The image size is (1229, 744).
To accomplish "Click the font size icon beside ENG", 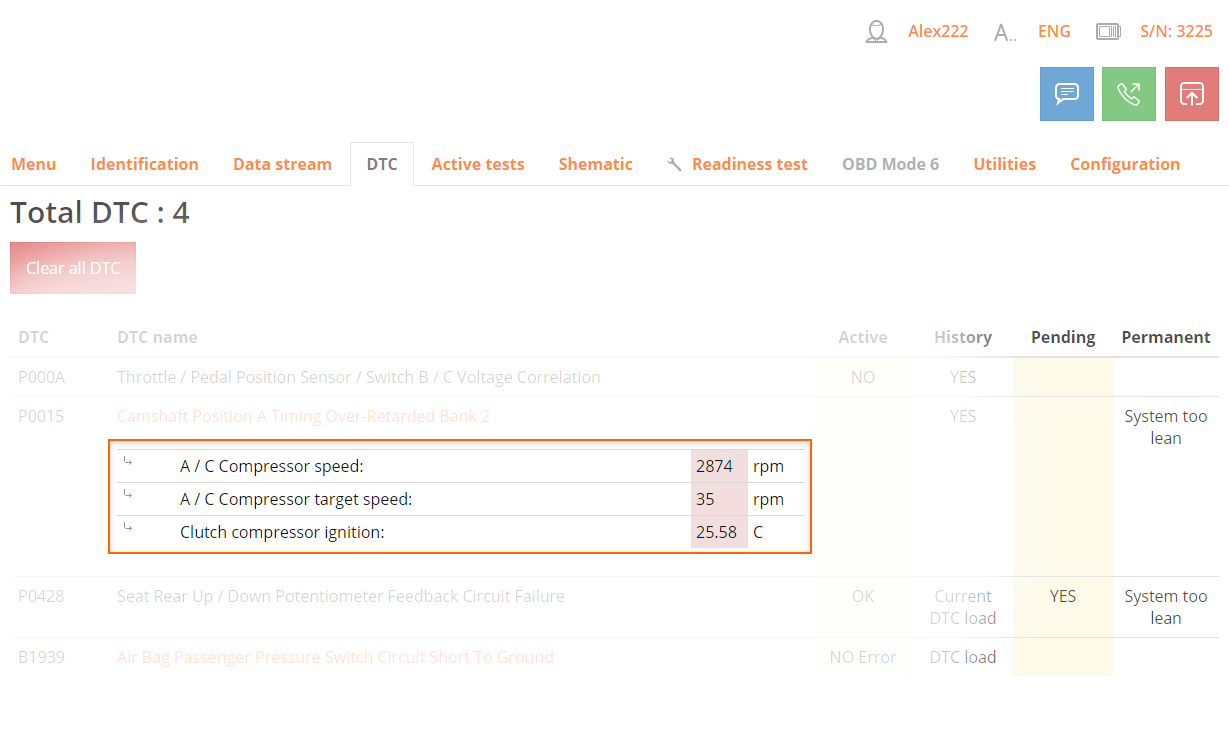I will (1004, 33).
